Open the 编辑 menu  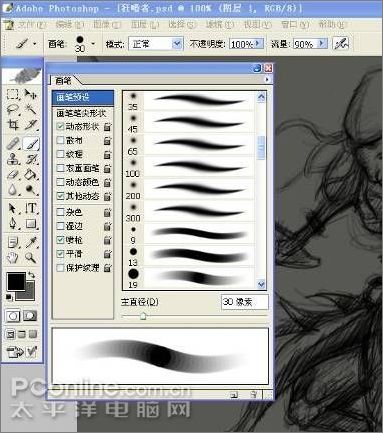pyautogui.click(x=69, y=25)
